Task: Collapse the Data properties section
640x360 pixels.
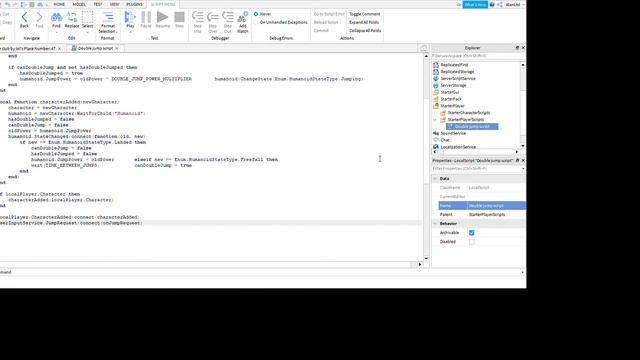Action: (435, 179)
